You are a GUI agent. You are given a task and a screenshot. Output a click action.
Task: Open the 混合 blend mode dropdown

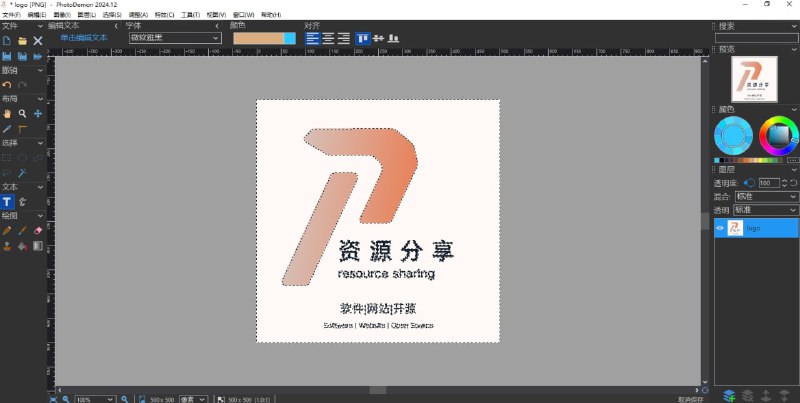click(766, 196)
